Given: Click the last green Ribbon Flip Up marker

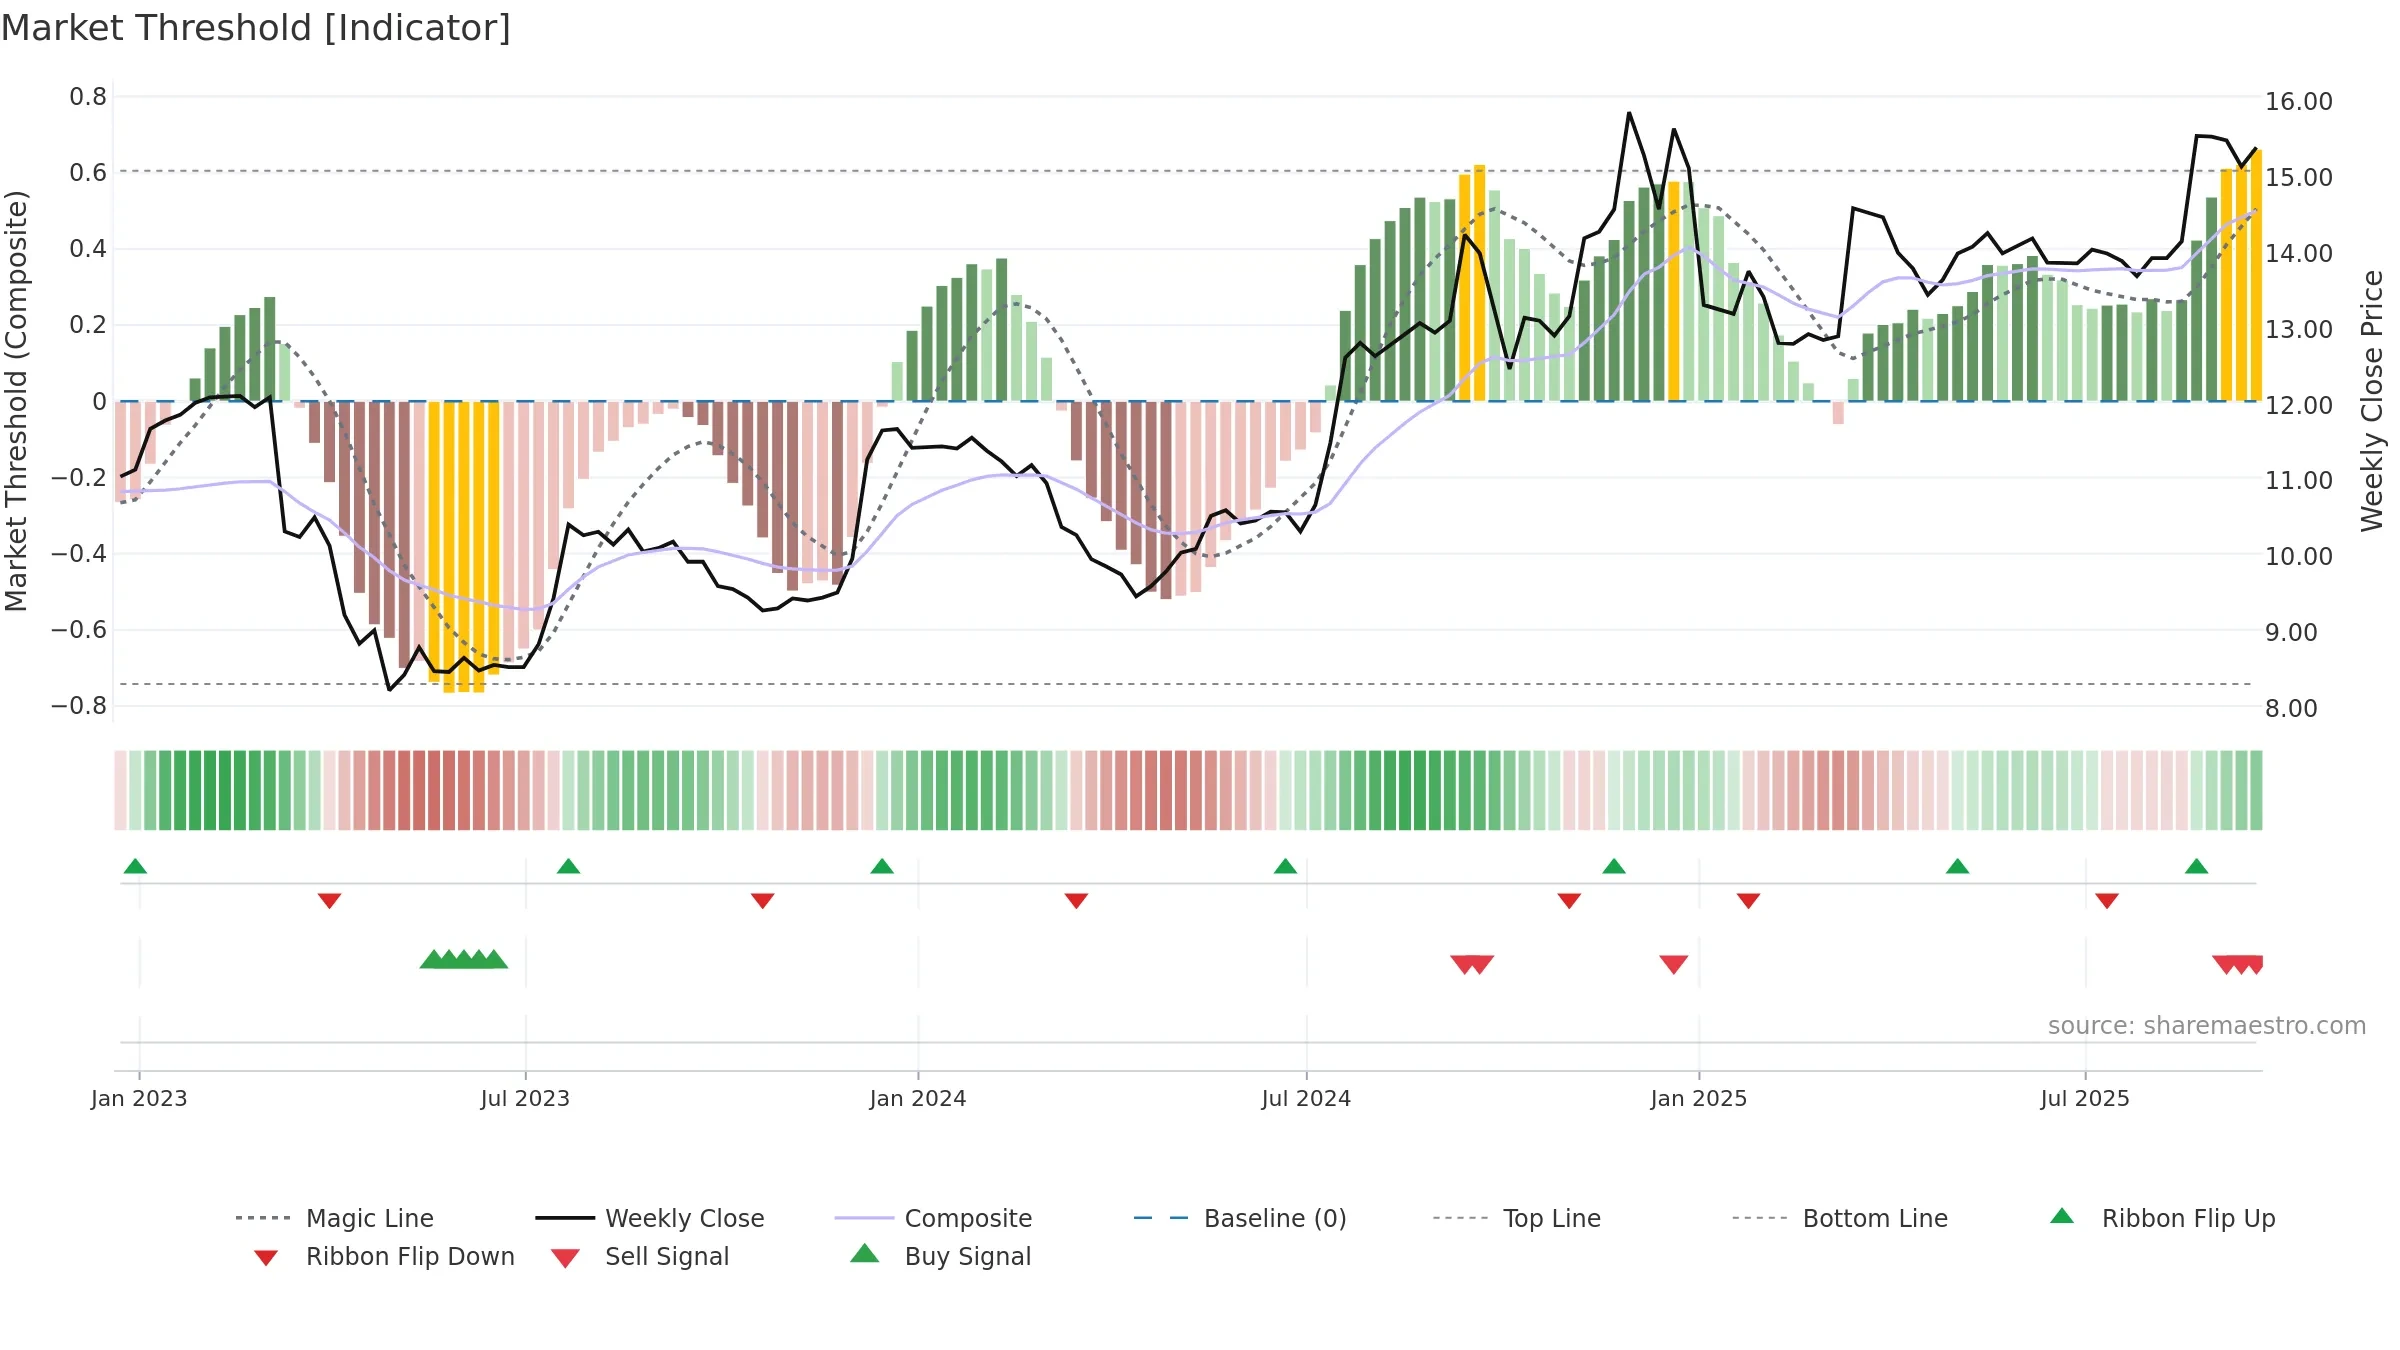Looking at the screenshot, I should pyautogui.click(x=2196, y=866).
